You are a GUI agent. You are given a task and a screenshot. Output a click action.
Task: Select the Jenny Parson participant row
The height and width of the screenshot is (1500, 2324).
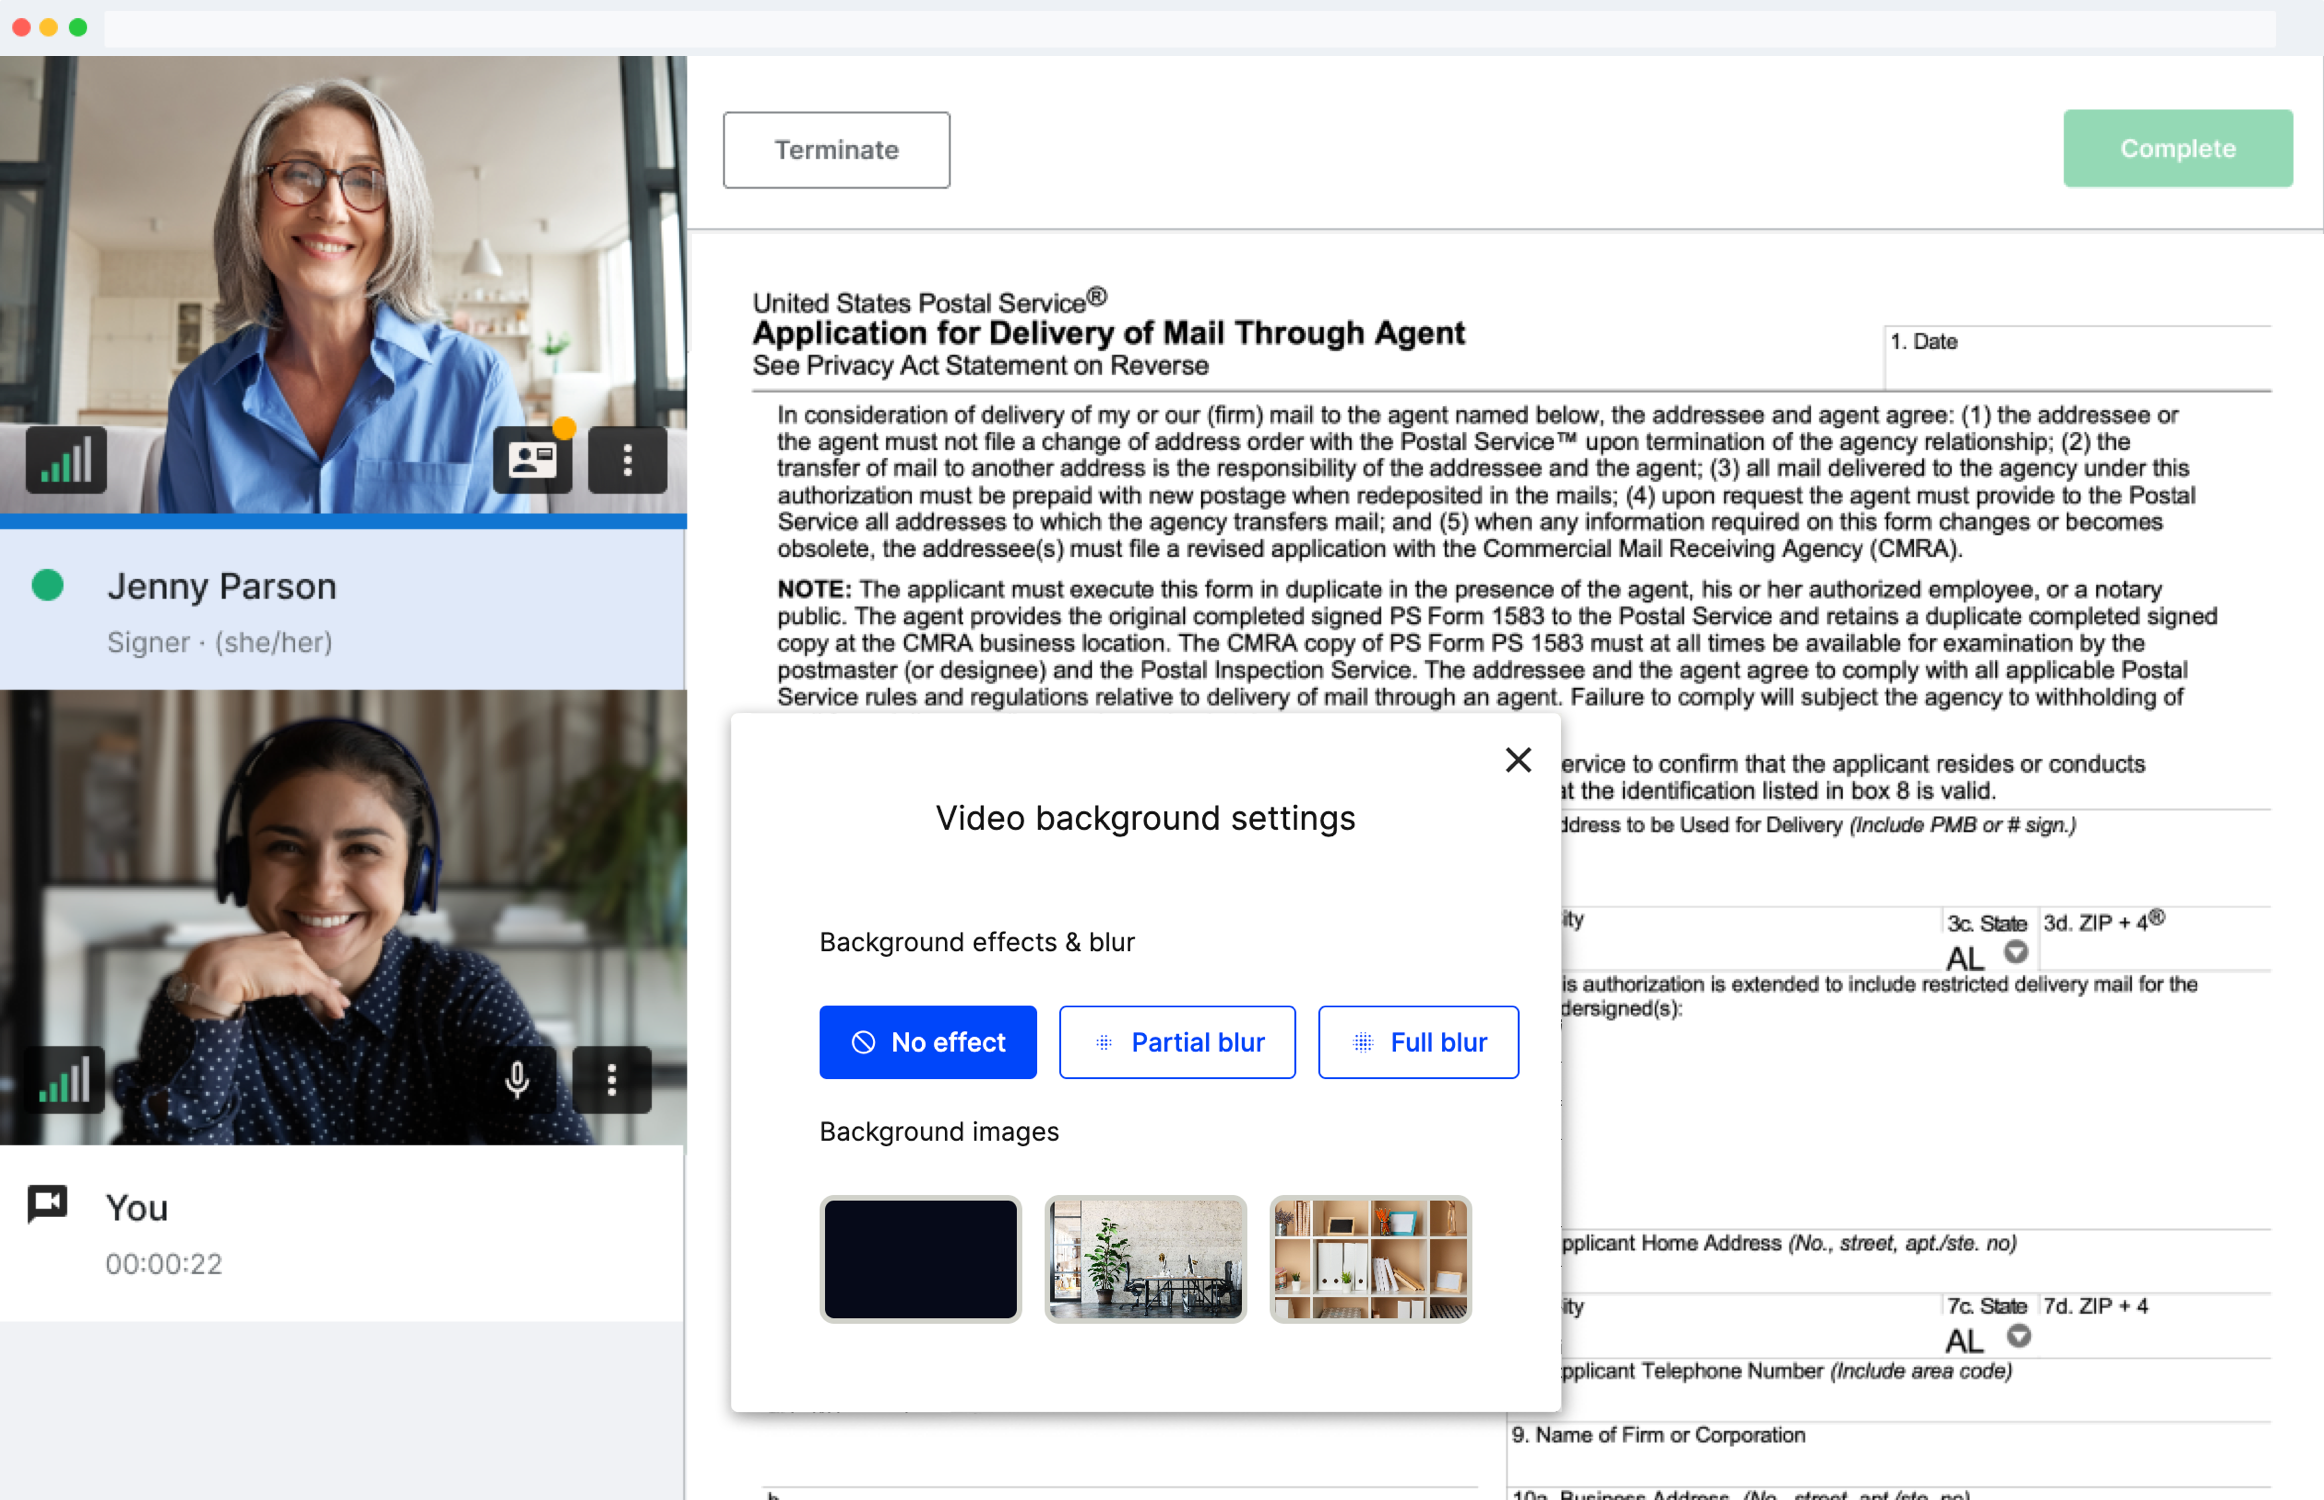[342, 610]
